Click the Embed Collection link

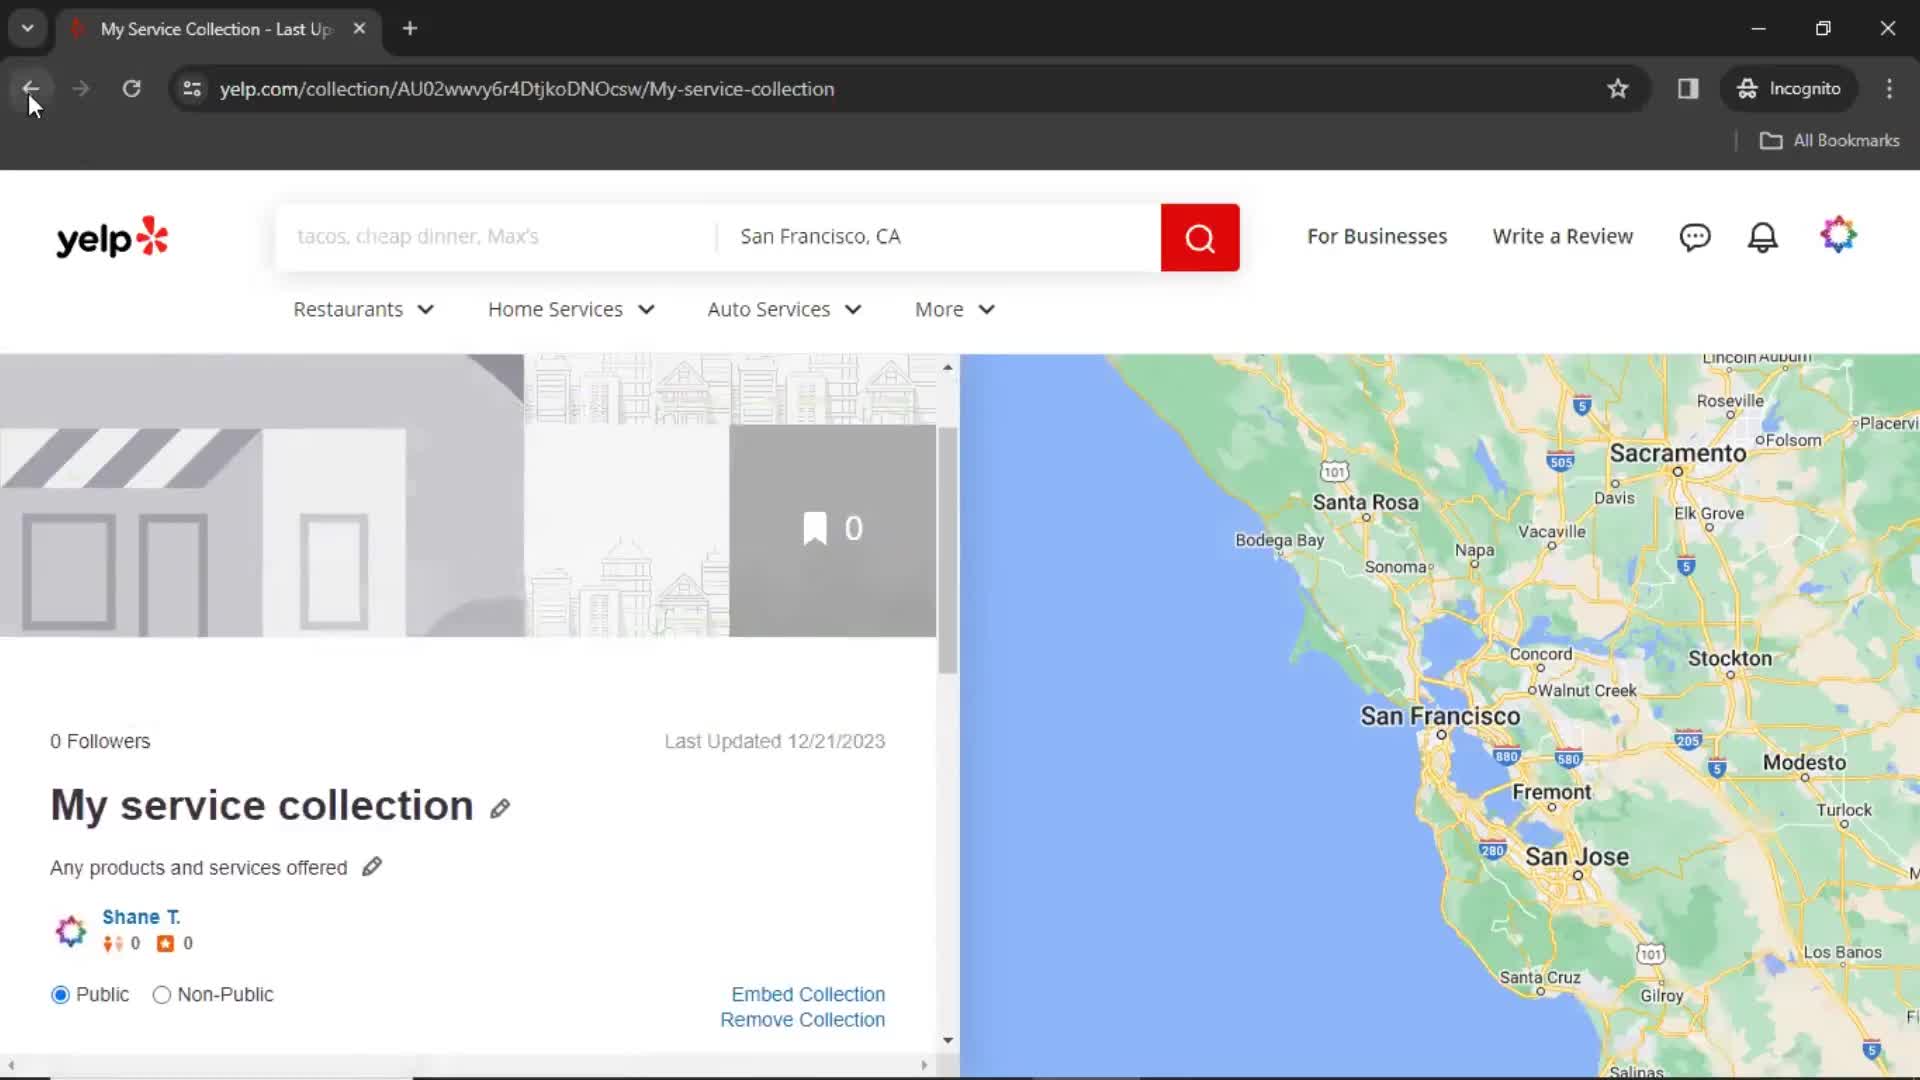click(808, 993)
